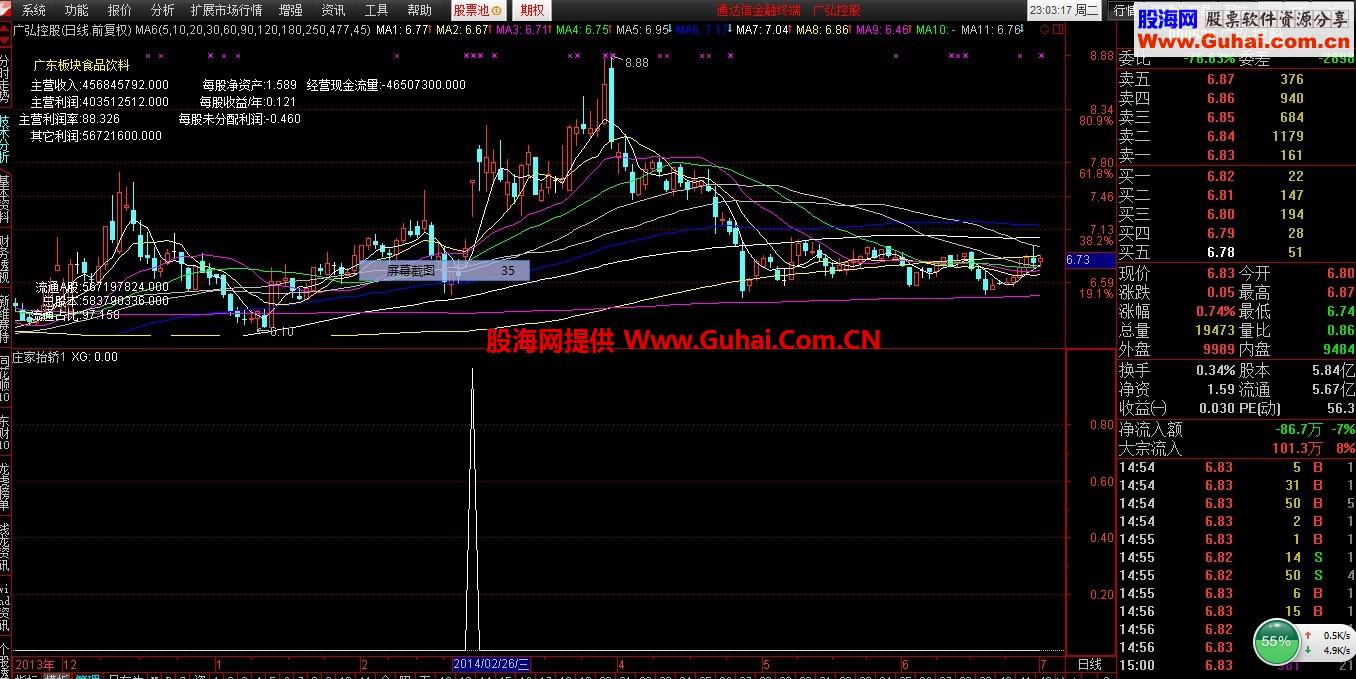Screen dimensions: 1356x679
Task: Click the 买三 bid row at 6.80
Action: (1235, 214)
